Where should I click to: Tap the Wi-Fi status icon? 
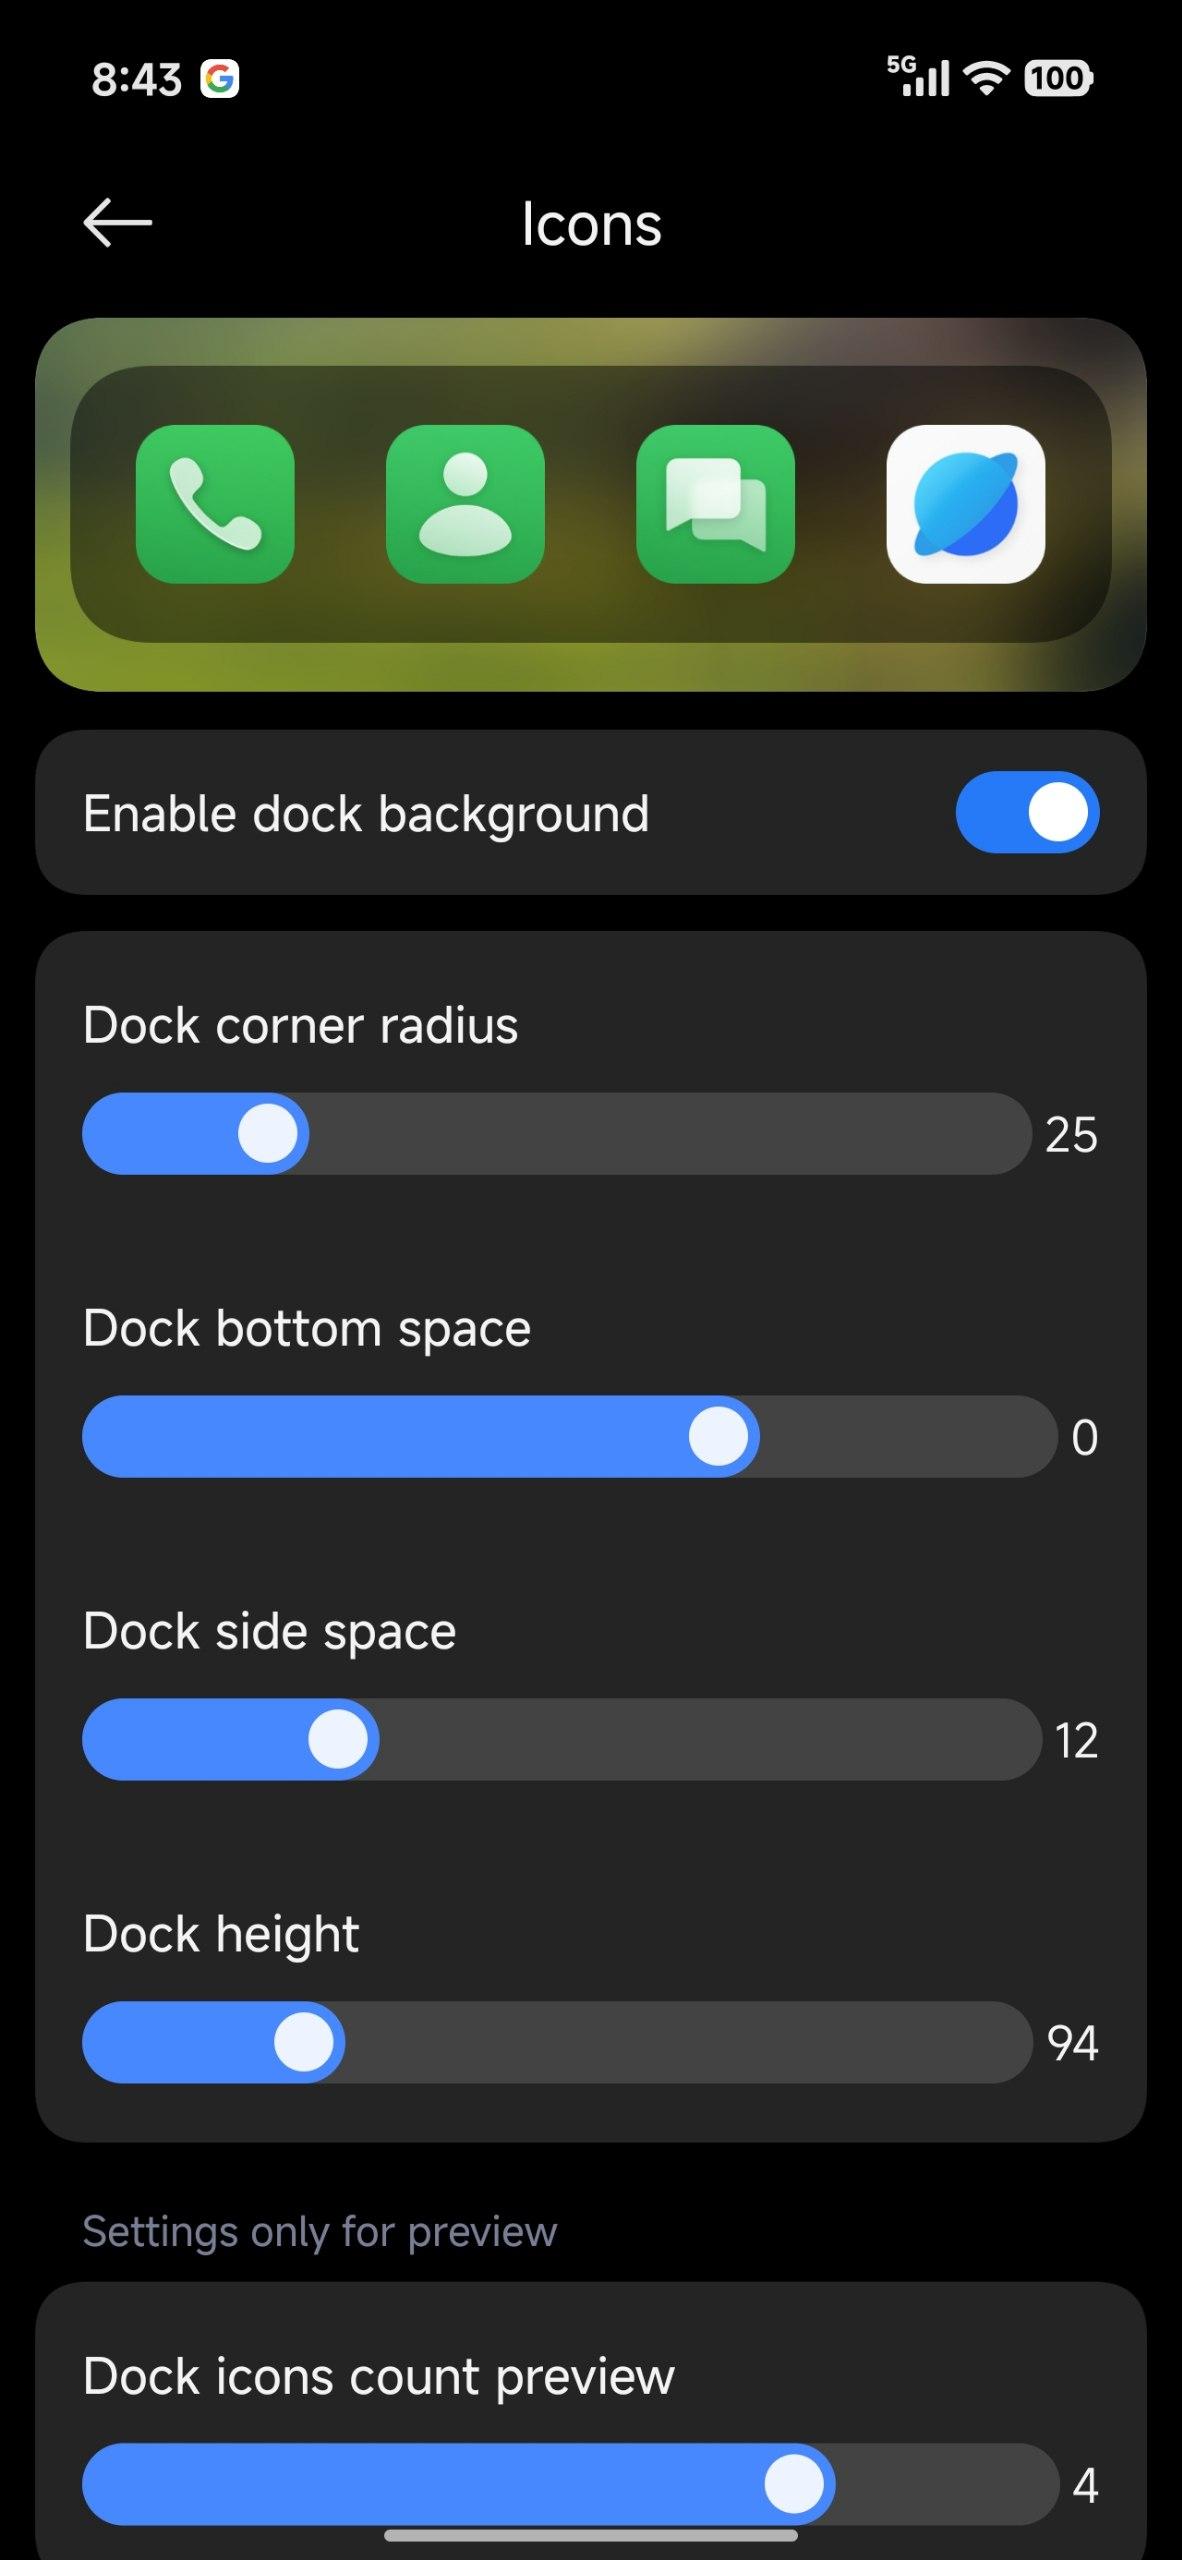986,78
